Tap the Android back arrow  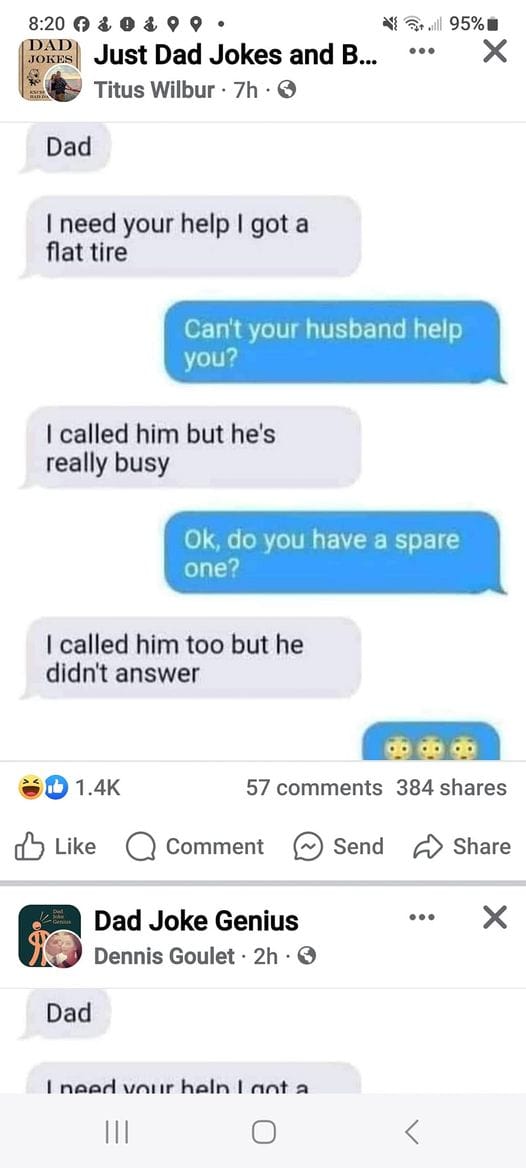[x=411, y=1132]
